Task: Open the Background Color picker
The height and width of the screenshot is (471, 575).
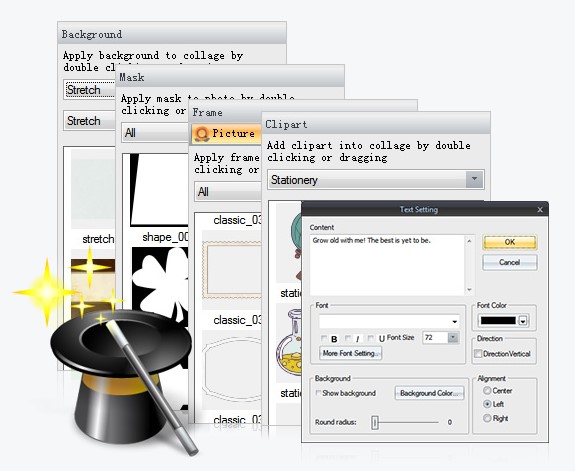Action: (429, 393)
